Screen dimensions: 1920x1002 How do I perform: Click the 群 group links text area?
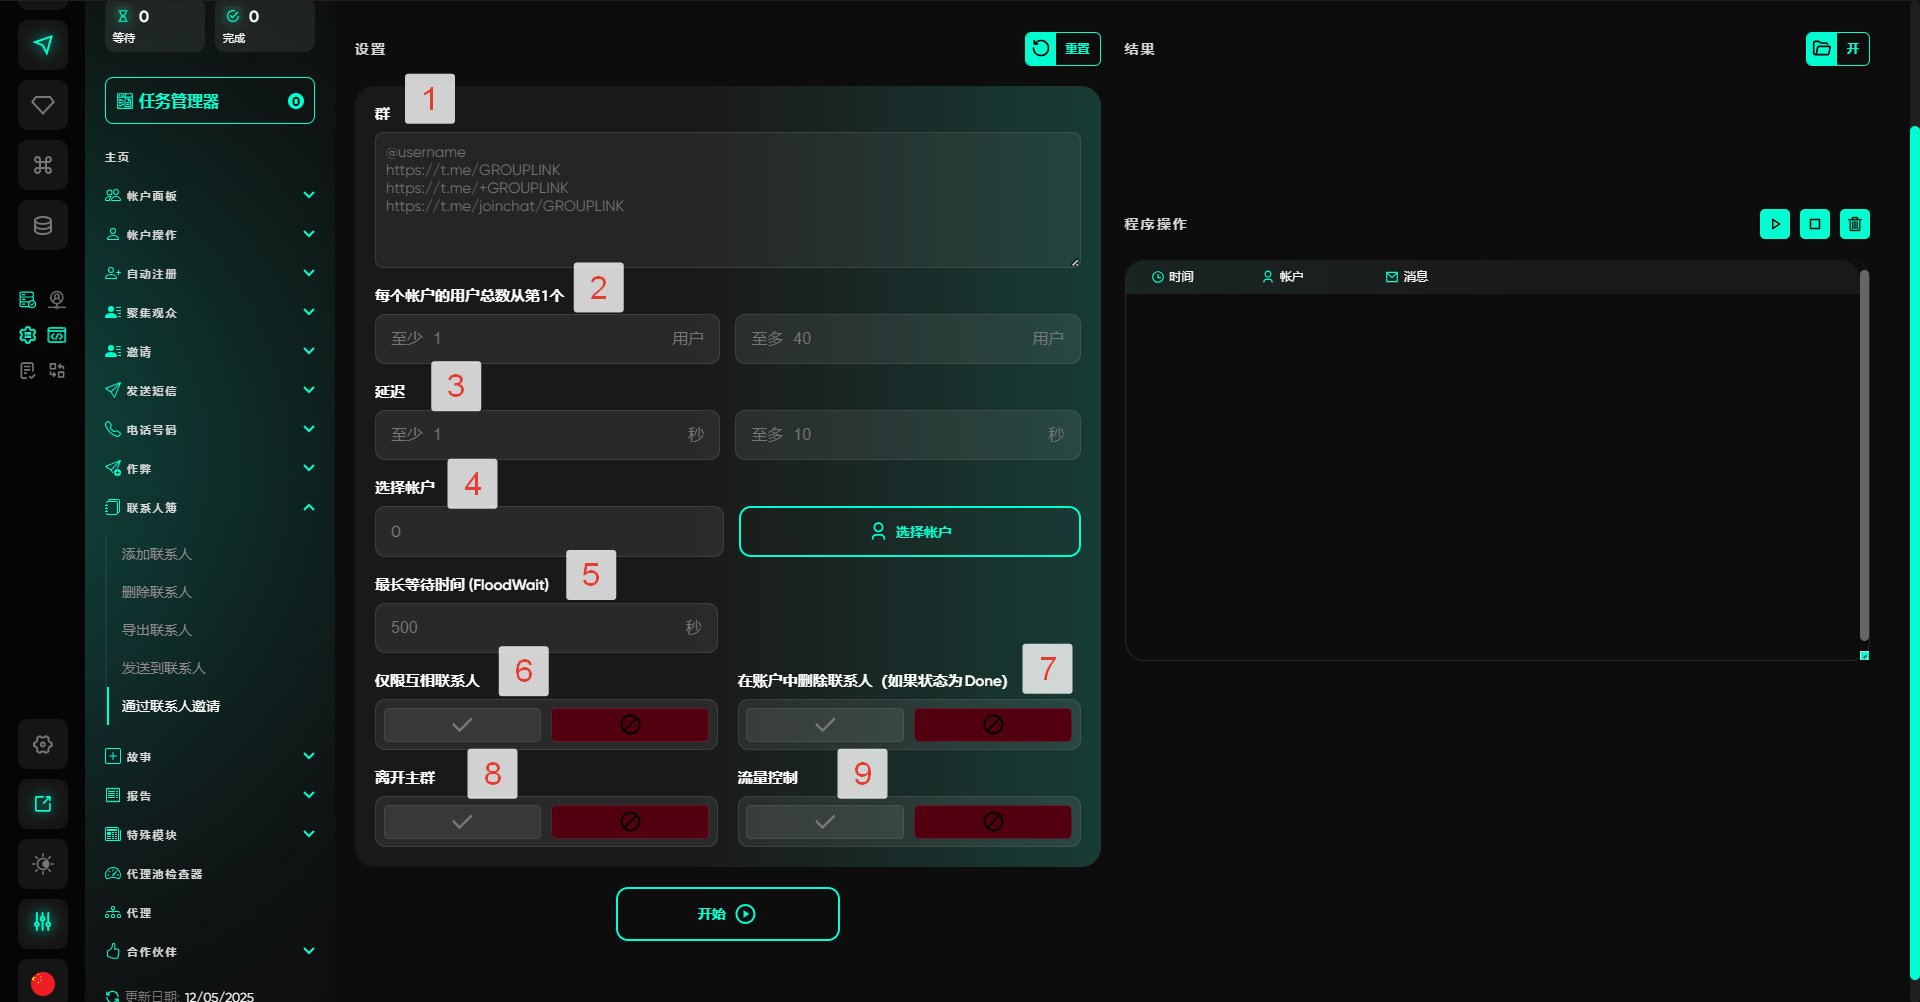(727, 200)
